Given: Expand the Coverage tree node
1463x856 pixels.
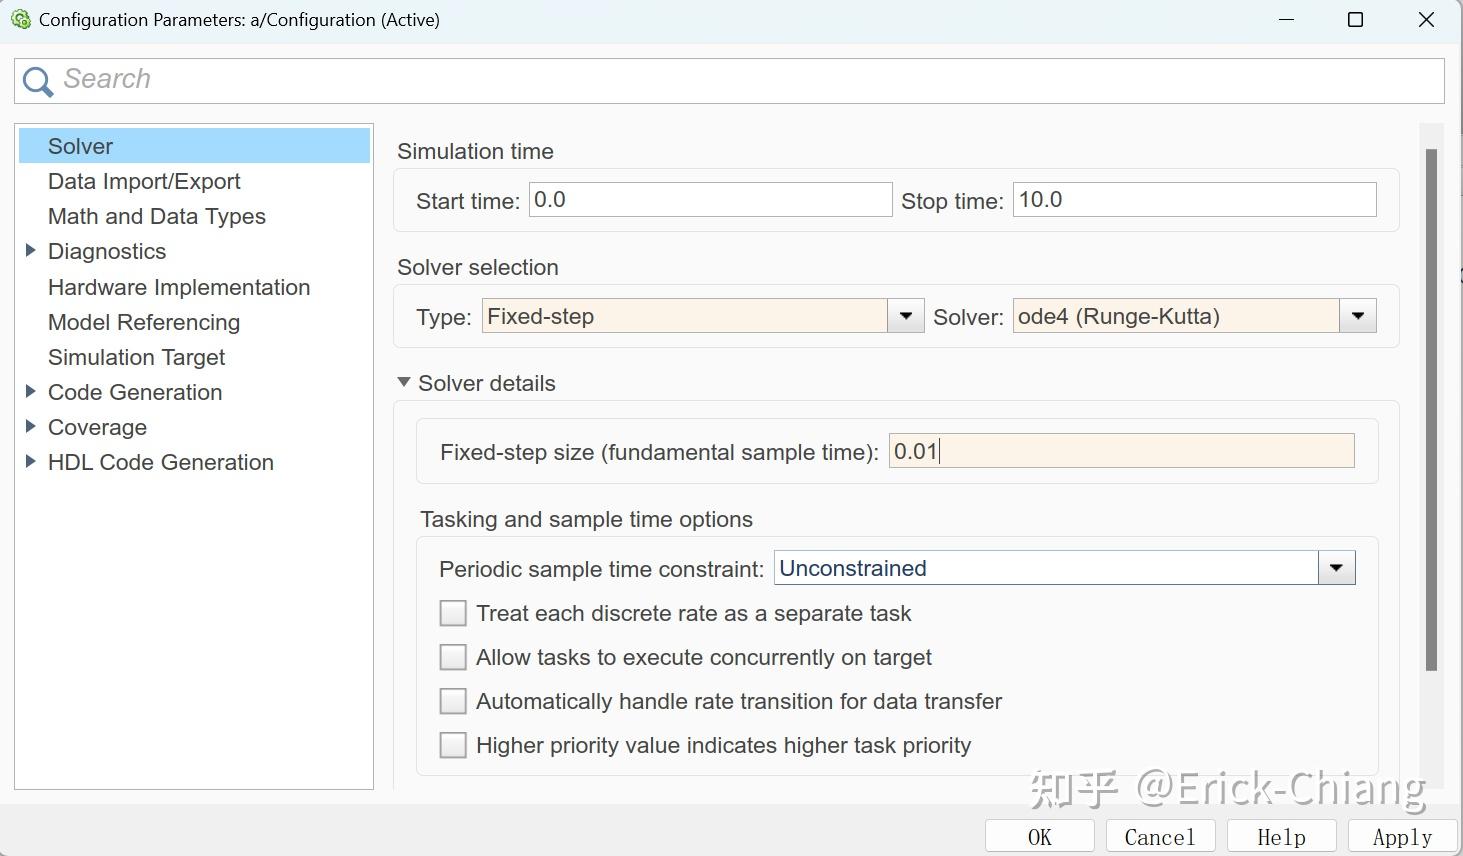Looking at the screenshot, I should [x=30, y=427].
